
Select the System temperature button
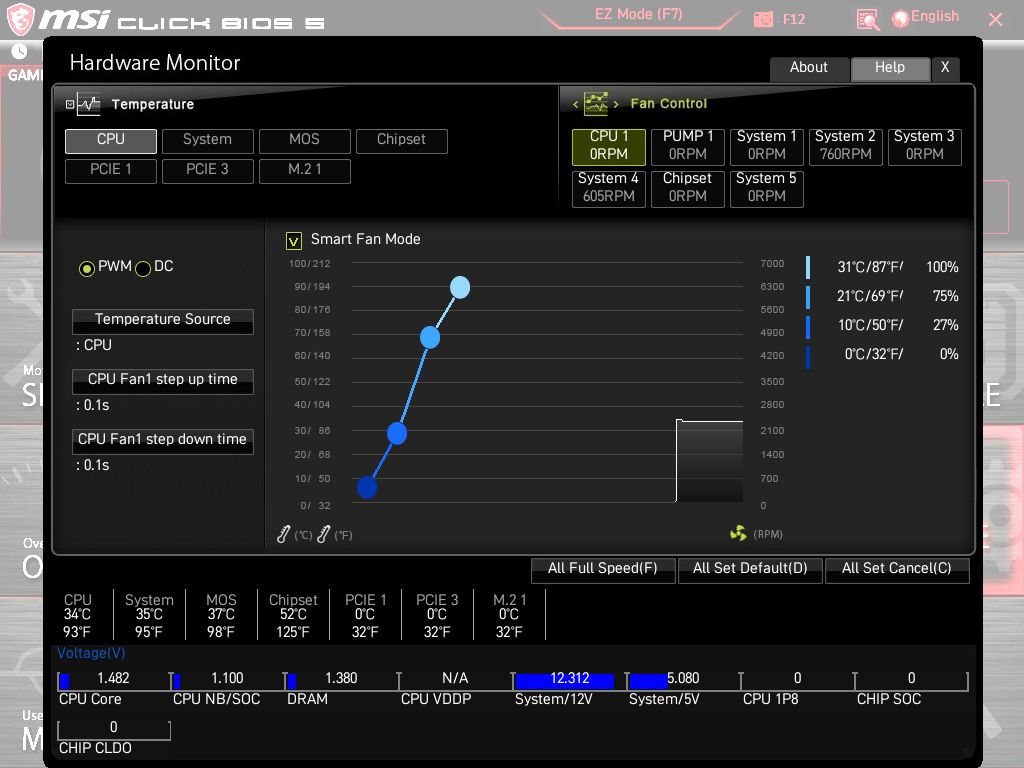pyautogui.click(x=208, y=140)
